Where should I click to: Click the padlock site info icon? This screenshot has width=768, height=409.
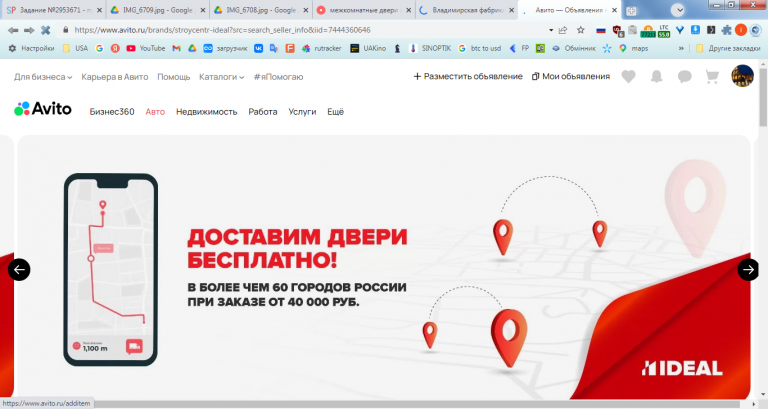(x=66, y=30)
